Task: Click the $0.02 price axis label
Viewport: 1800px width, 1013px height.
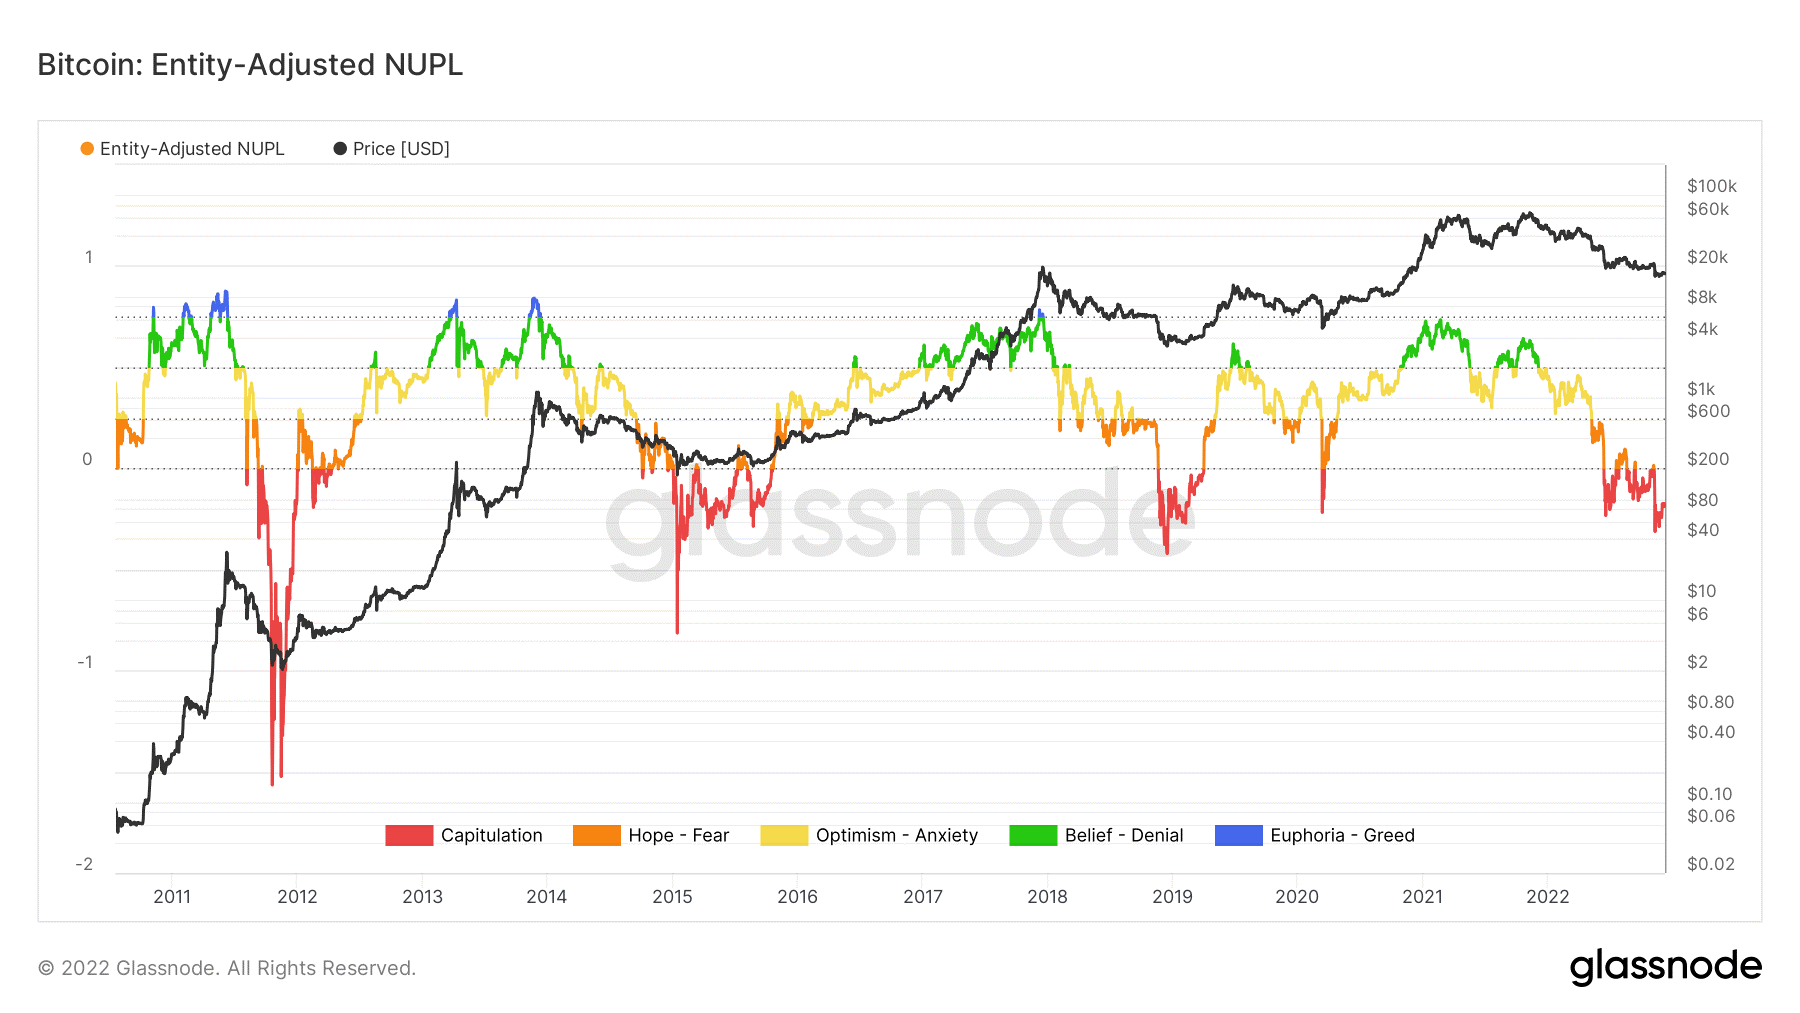Action: click(x=1711, y=864)
